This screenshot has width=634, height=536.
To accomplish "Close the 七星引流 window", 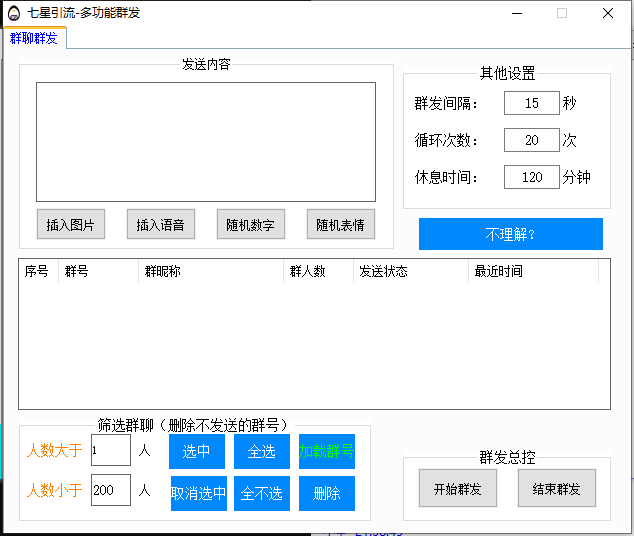I will [608, 13].
